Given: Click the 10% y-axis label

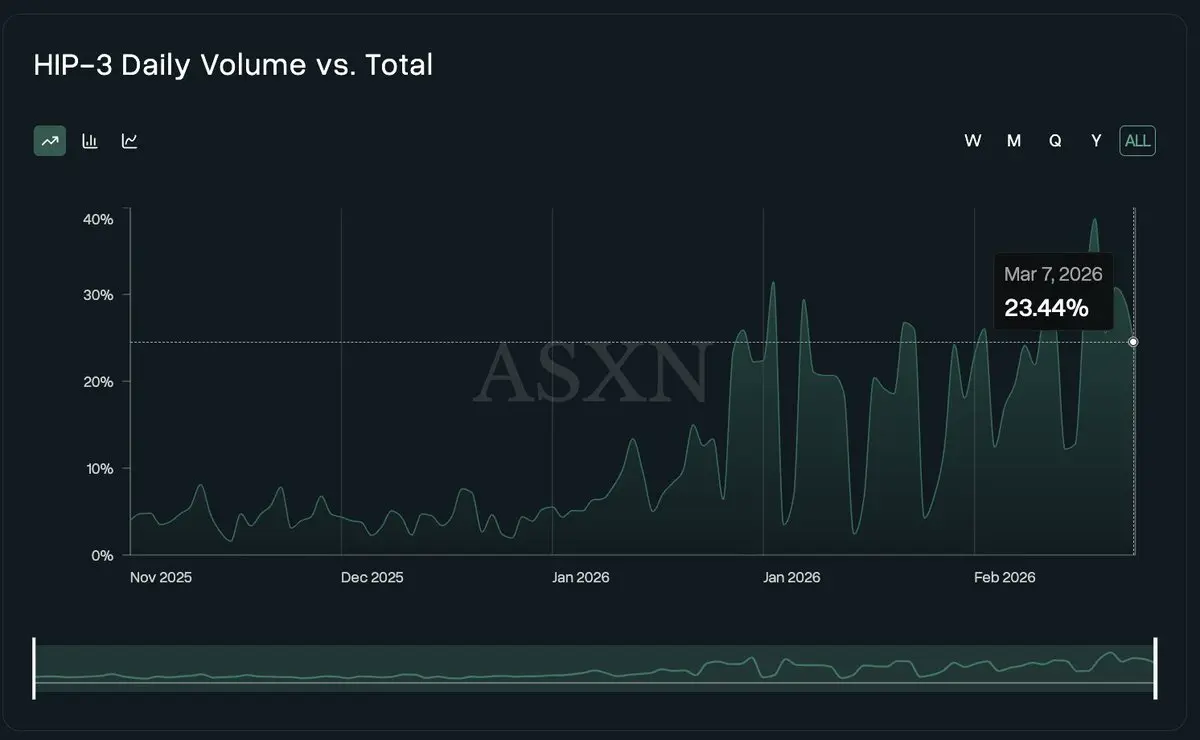Looking at the screenshot, I should point(98,469).
